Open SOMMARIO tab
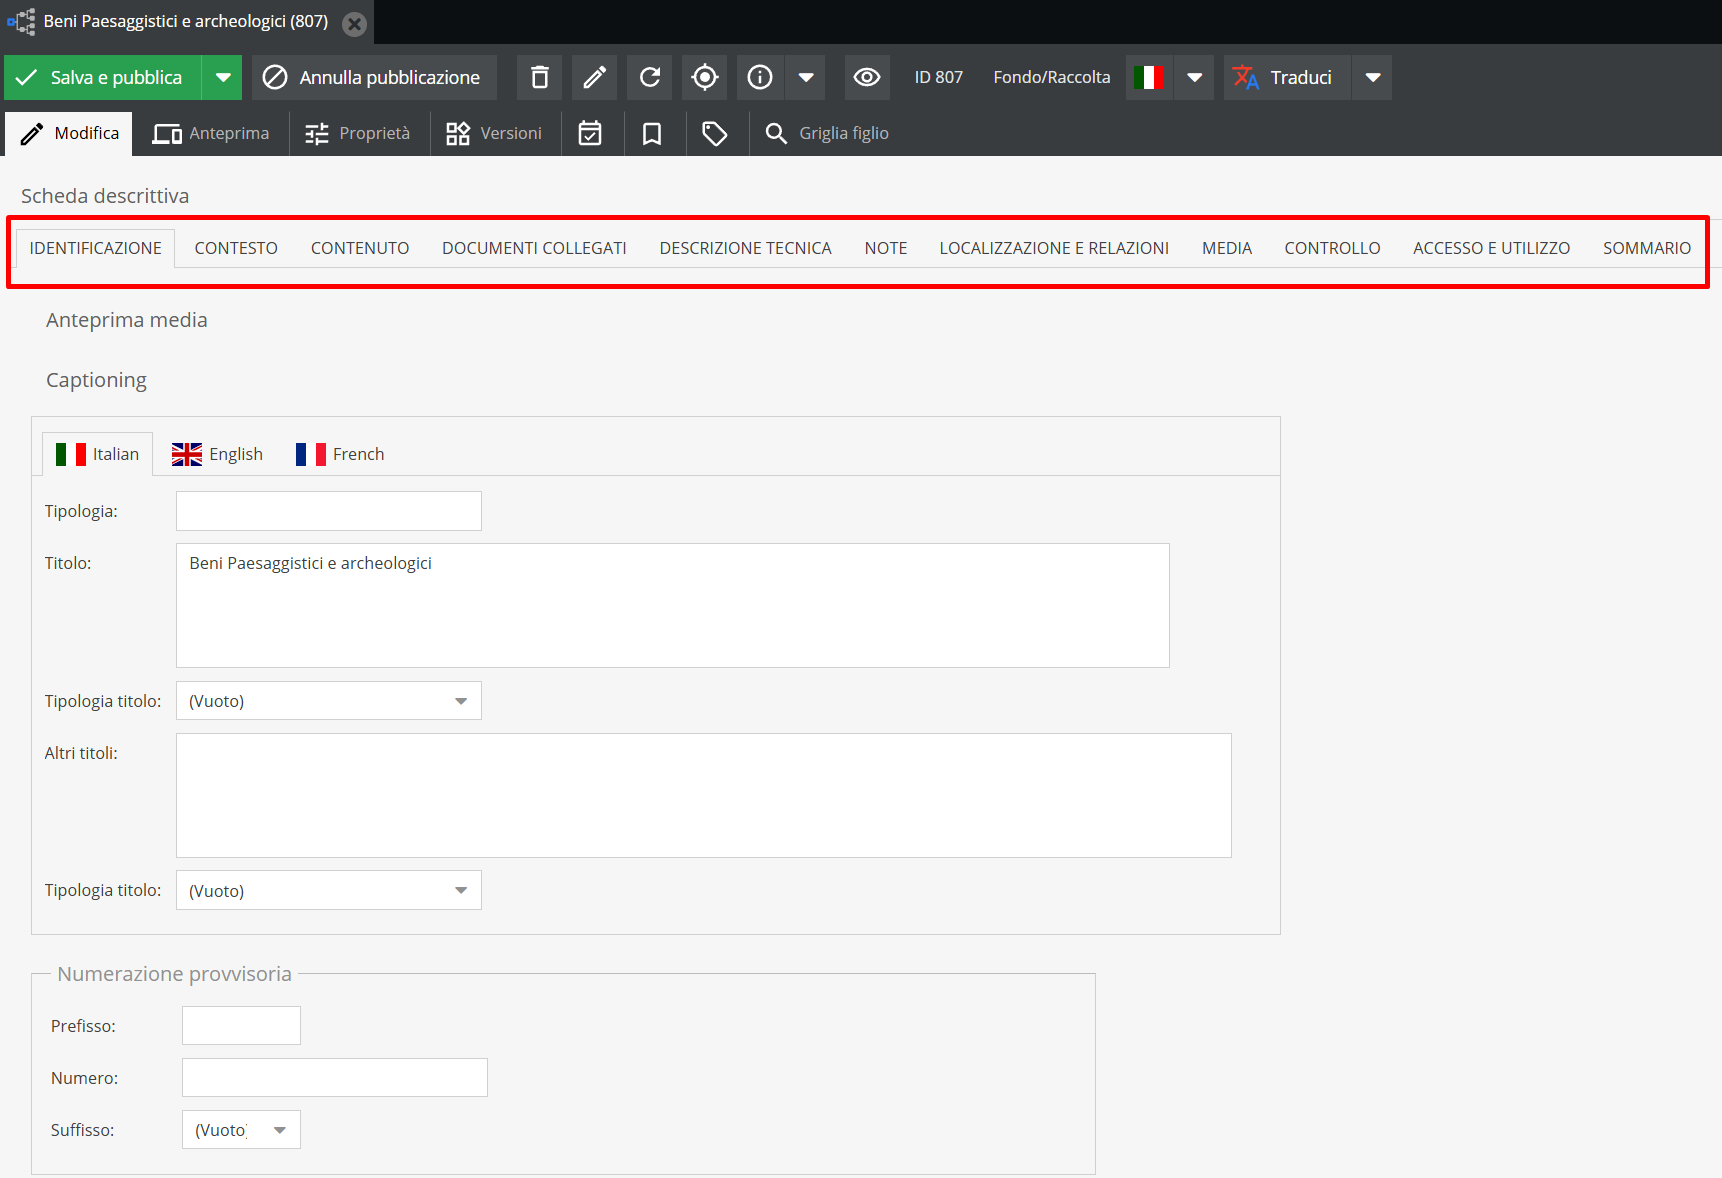The image size is (1722, 1178). click(x=1647, y=248)
